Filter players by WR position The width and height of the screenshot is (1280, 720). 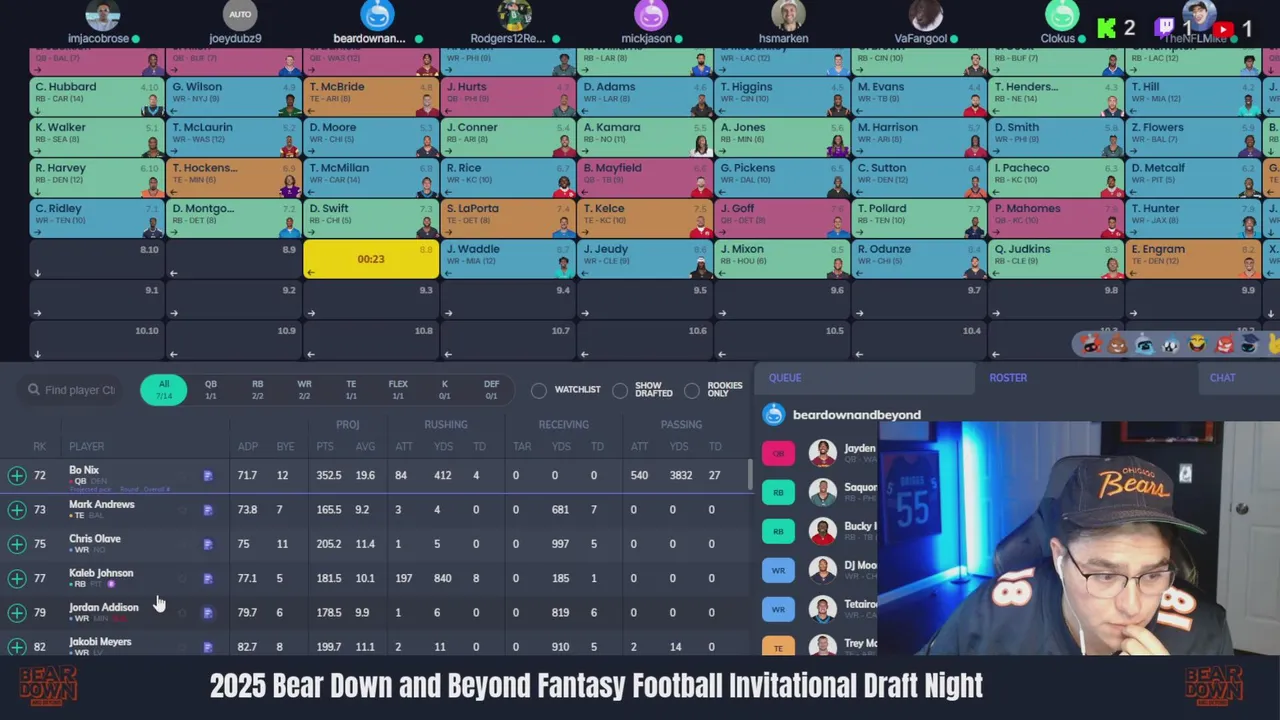coord(304,390)
